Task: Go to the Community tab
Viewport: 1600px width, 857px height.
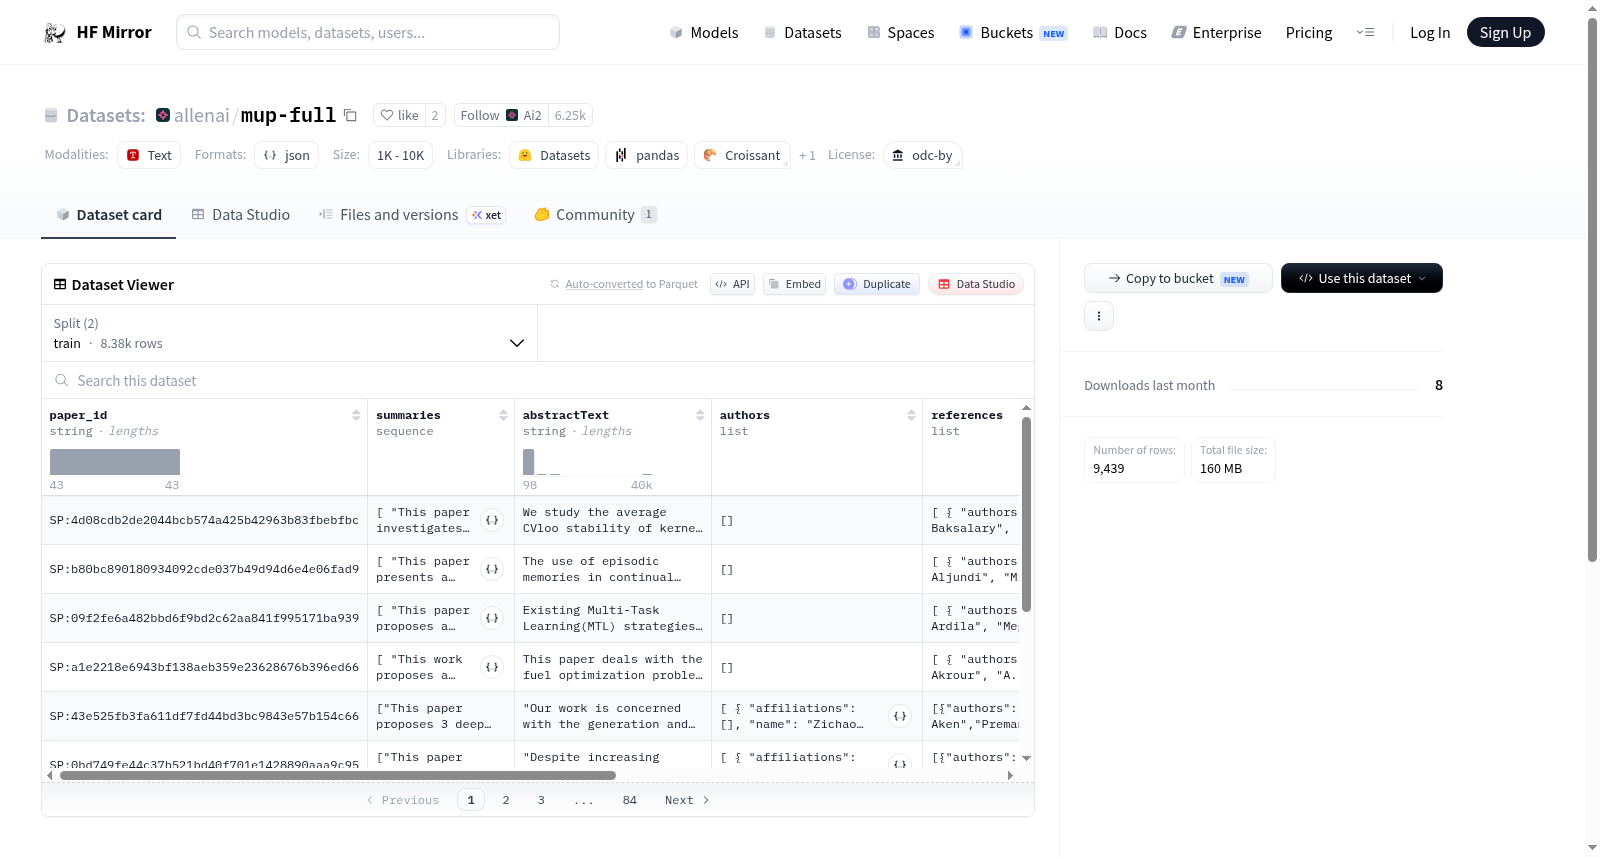Action: pyautogui.click(x=595, y=214)
